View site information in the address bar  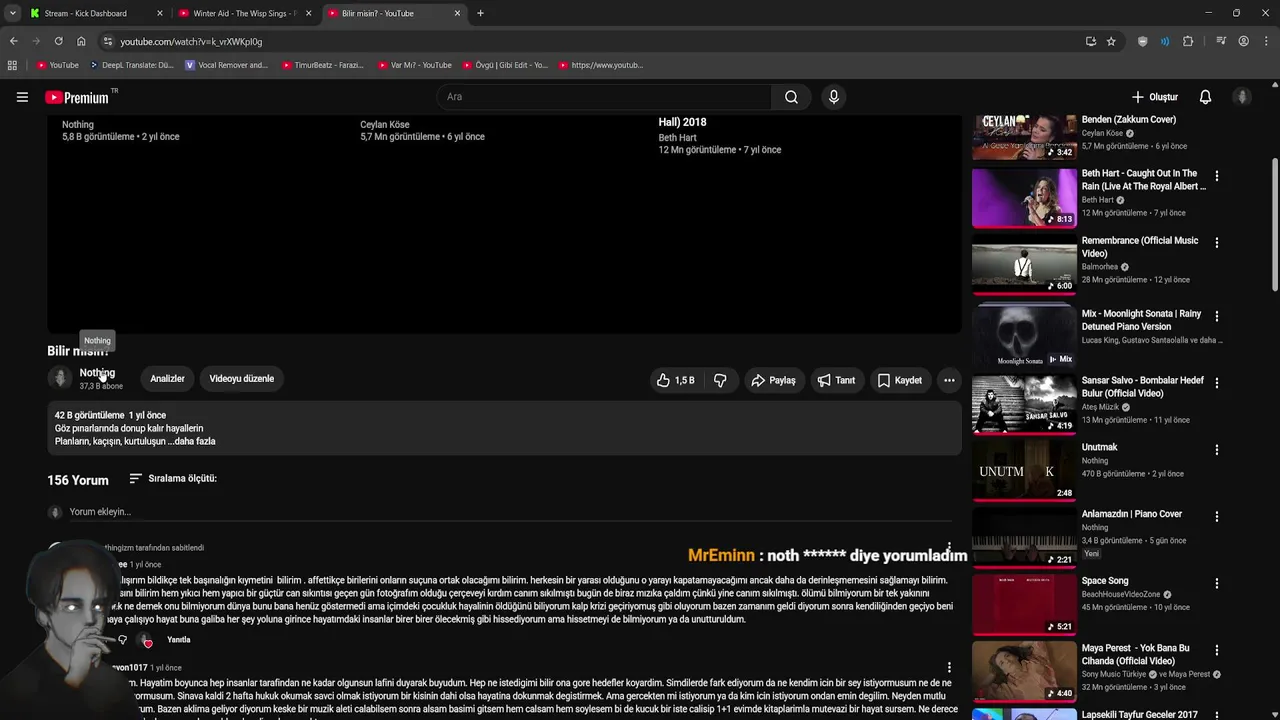point(108,41)
